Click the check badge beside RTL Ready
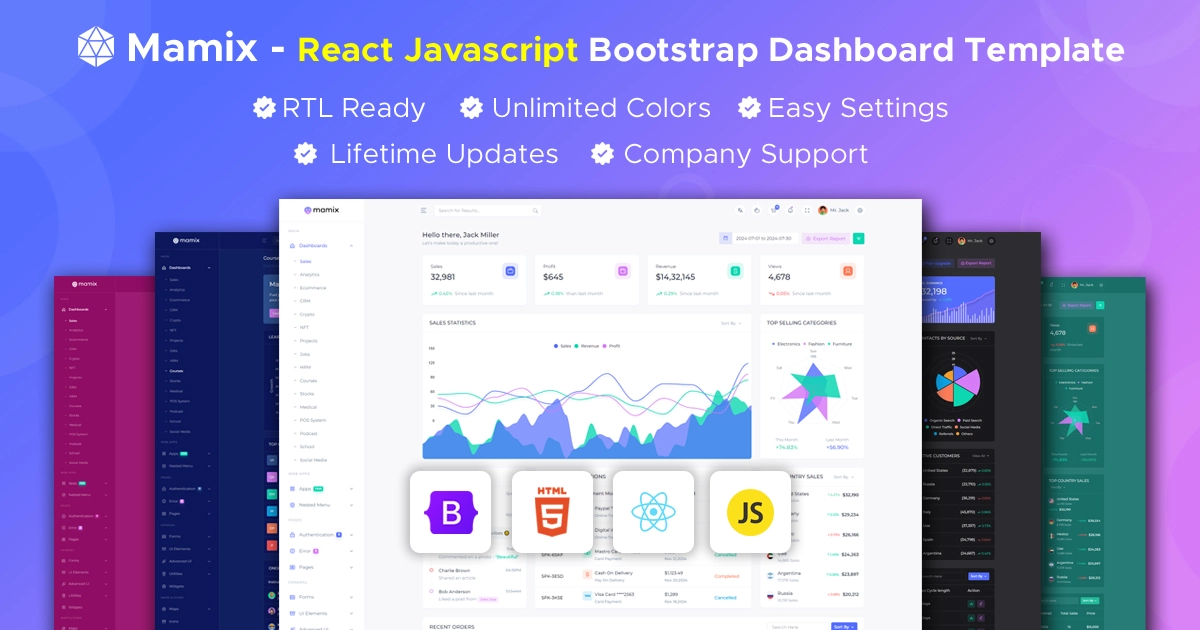Viewport: 1200px width, 630px height. point(264,107)
